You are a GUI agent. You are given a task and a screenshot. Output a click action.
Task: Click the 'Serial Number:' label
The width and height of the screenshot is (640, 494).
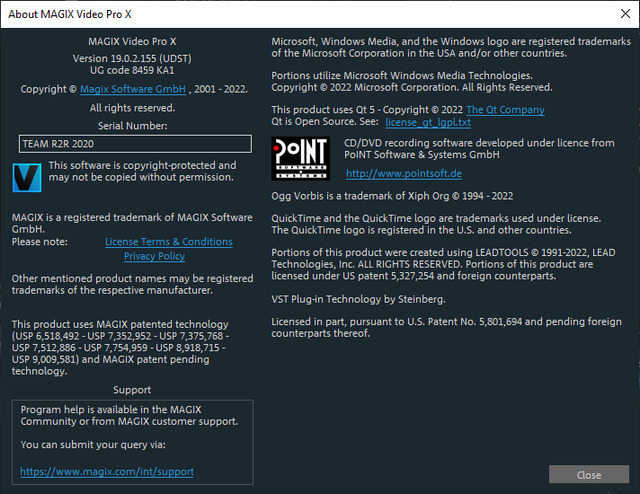pyautogui.click(x=132, y=126)
